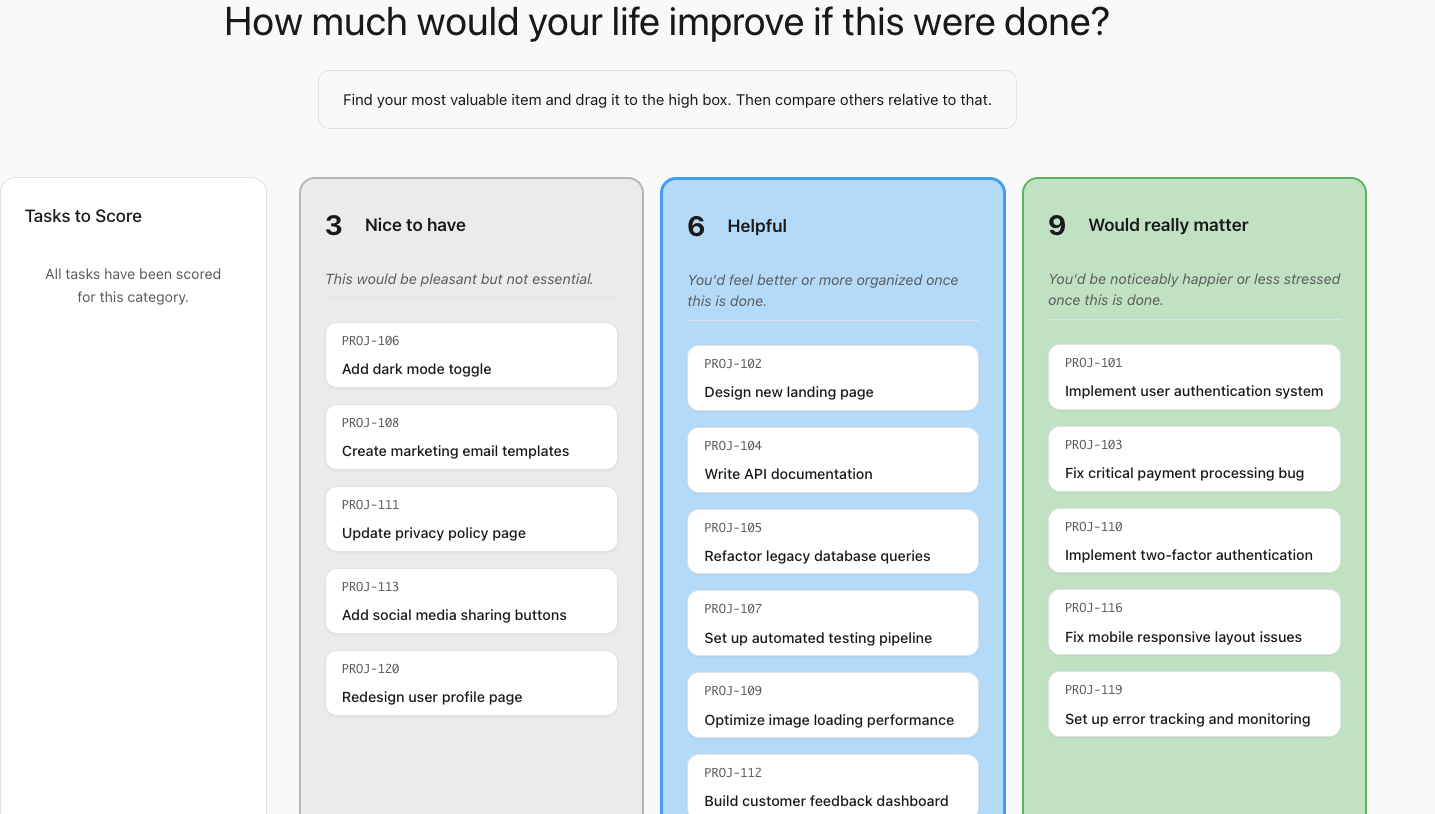The height and width of the screenshot is (814, 1435).
Task: Select the "Fix critical payment processing bug" card
Action: pyautogui.click(x=1193, y=459)
